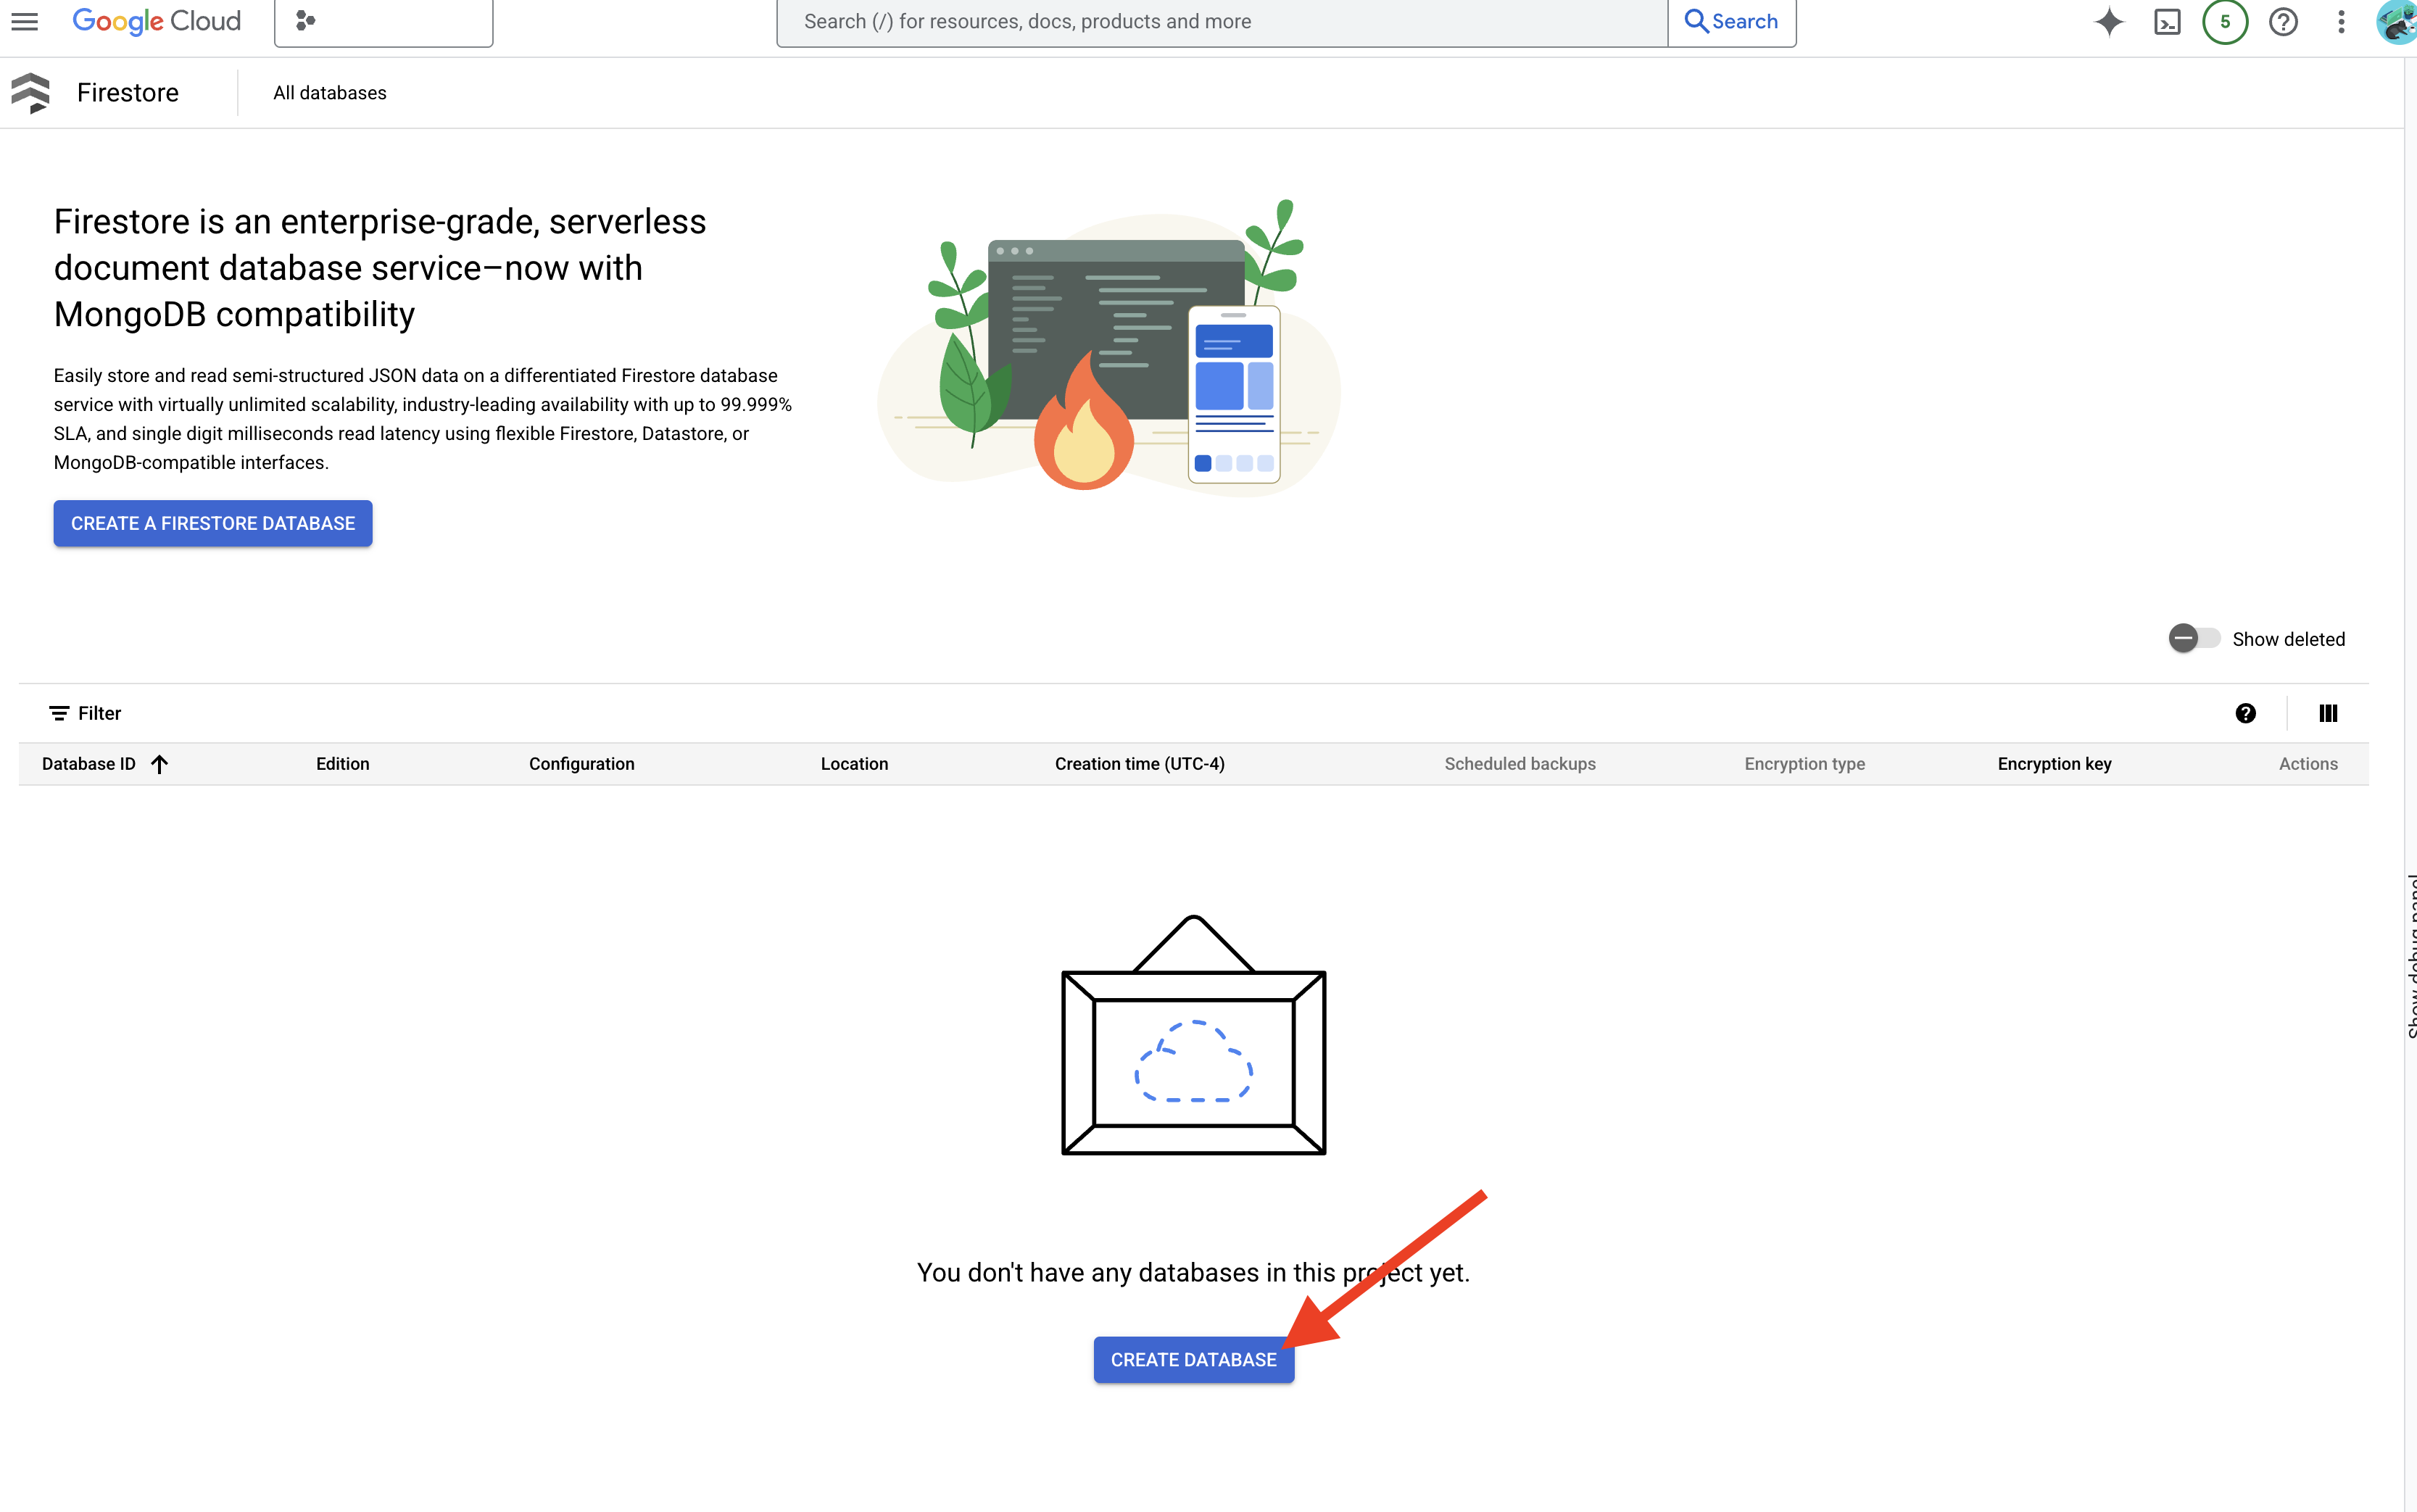Toggle sort order on Database ID column

[x=160, y=763]
